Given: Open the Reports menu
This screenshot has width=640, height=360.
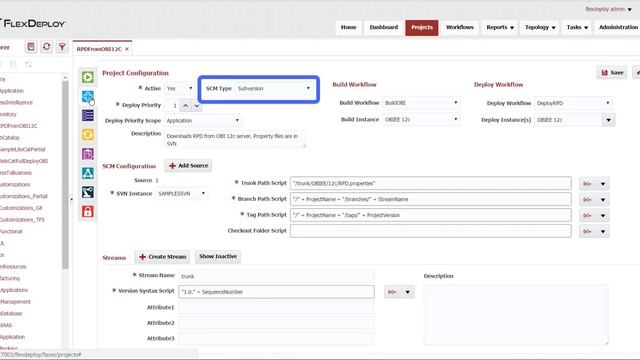Looking at the screenshot, I should [x=500, y=27].
